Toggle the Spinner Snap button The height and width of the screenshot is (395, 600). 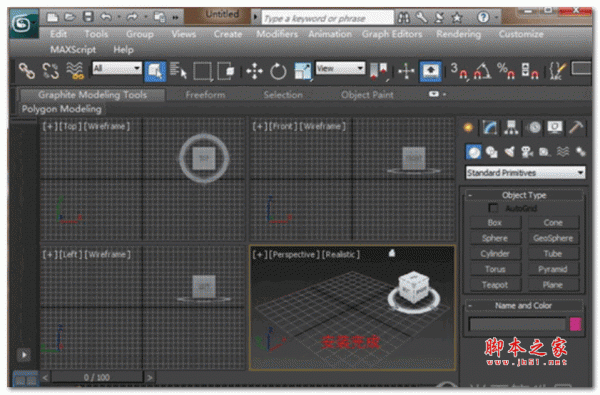pyautogui.click(x=530, y=71)
